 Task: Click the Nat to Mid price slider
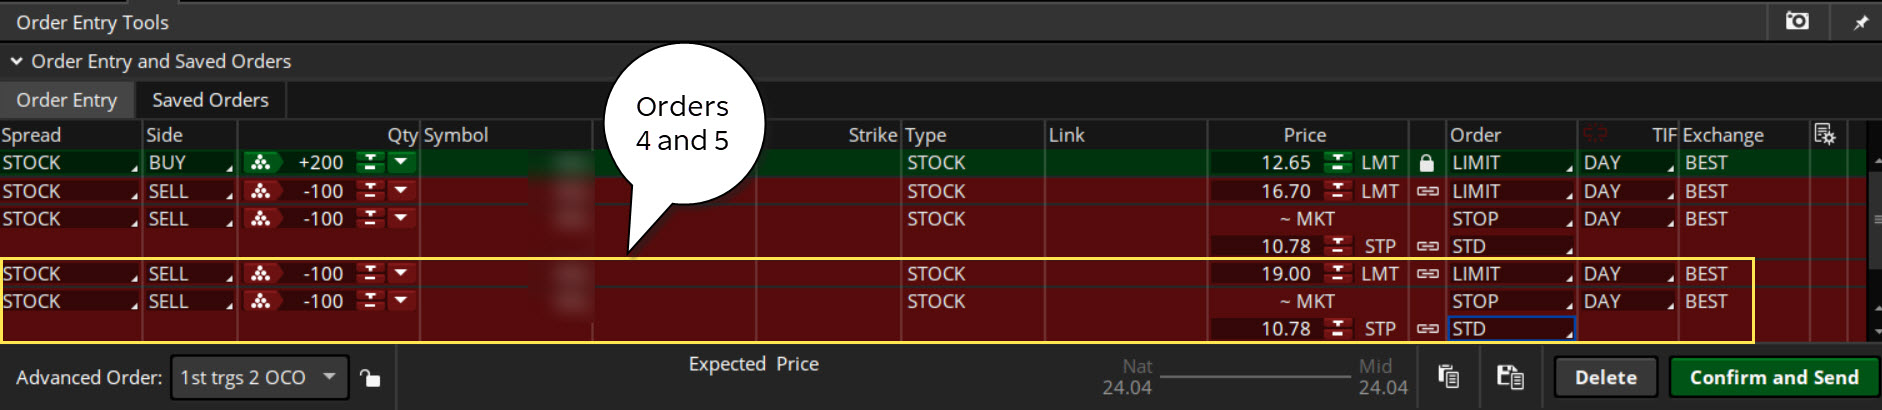(1255, 377)
